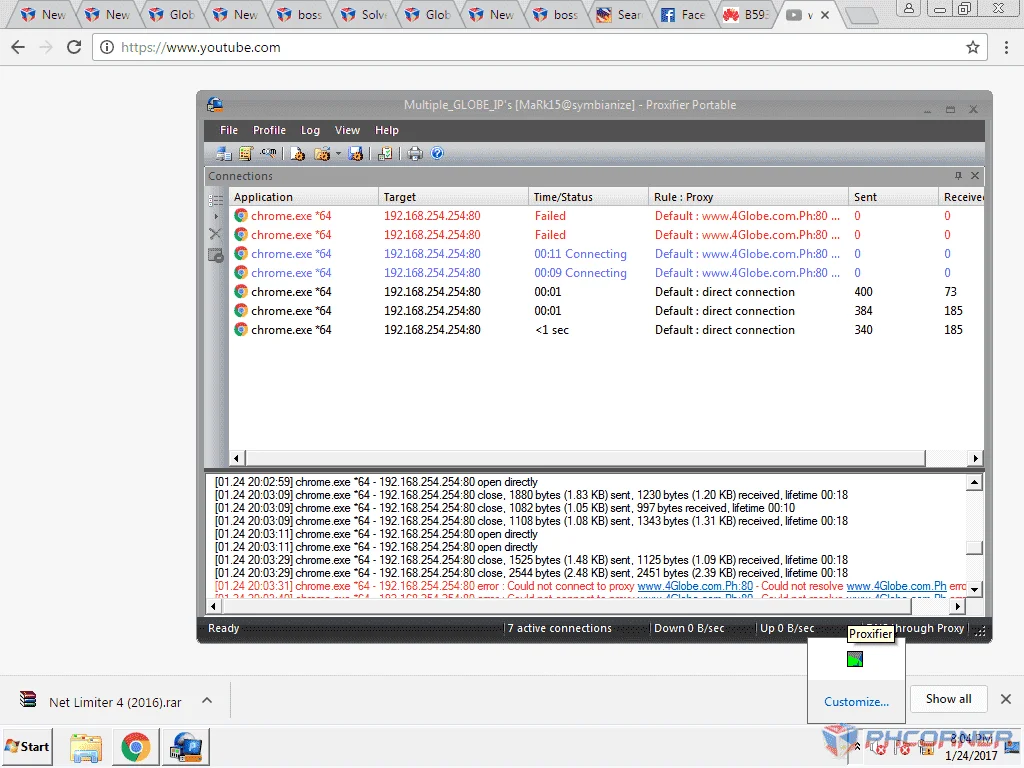This screenshot has width=1024, height=768.
Task: Sort by Rule : Proxy column header
Action: tap(748, 197)
